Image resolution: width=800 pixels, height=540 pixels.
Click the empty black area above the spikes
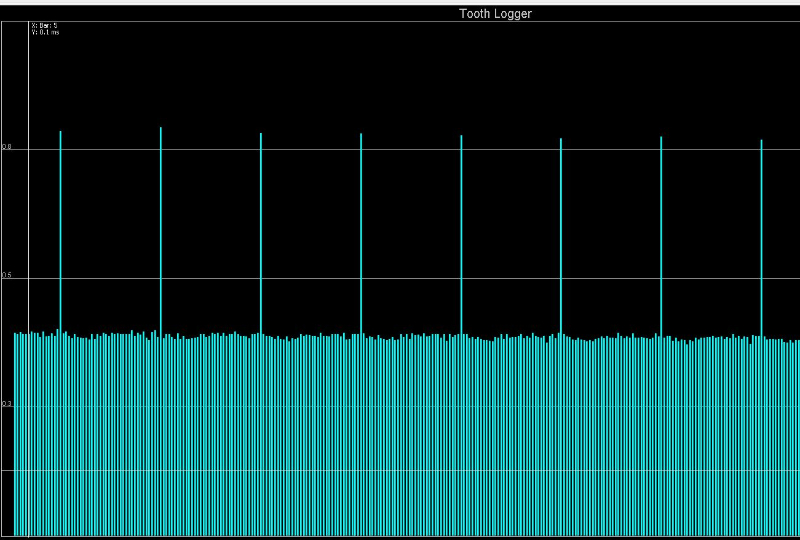pos(400,70)
